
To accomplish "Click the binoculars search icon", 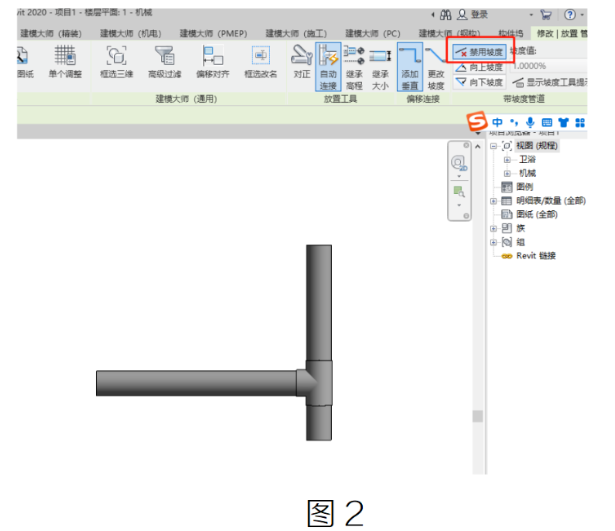I will [446, 15].
